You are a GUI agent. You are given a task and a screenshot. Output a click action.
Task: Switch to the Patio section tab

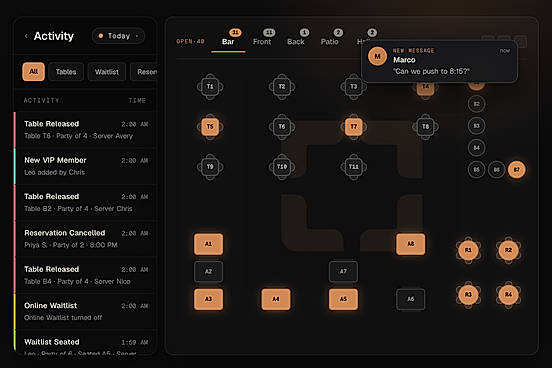tap(330, 41)
